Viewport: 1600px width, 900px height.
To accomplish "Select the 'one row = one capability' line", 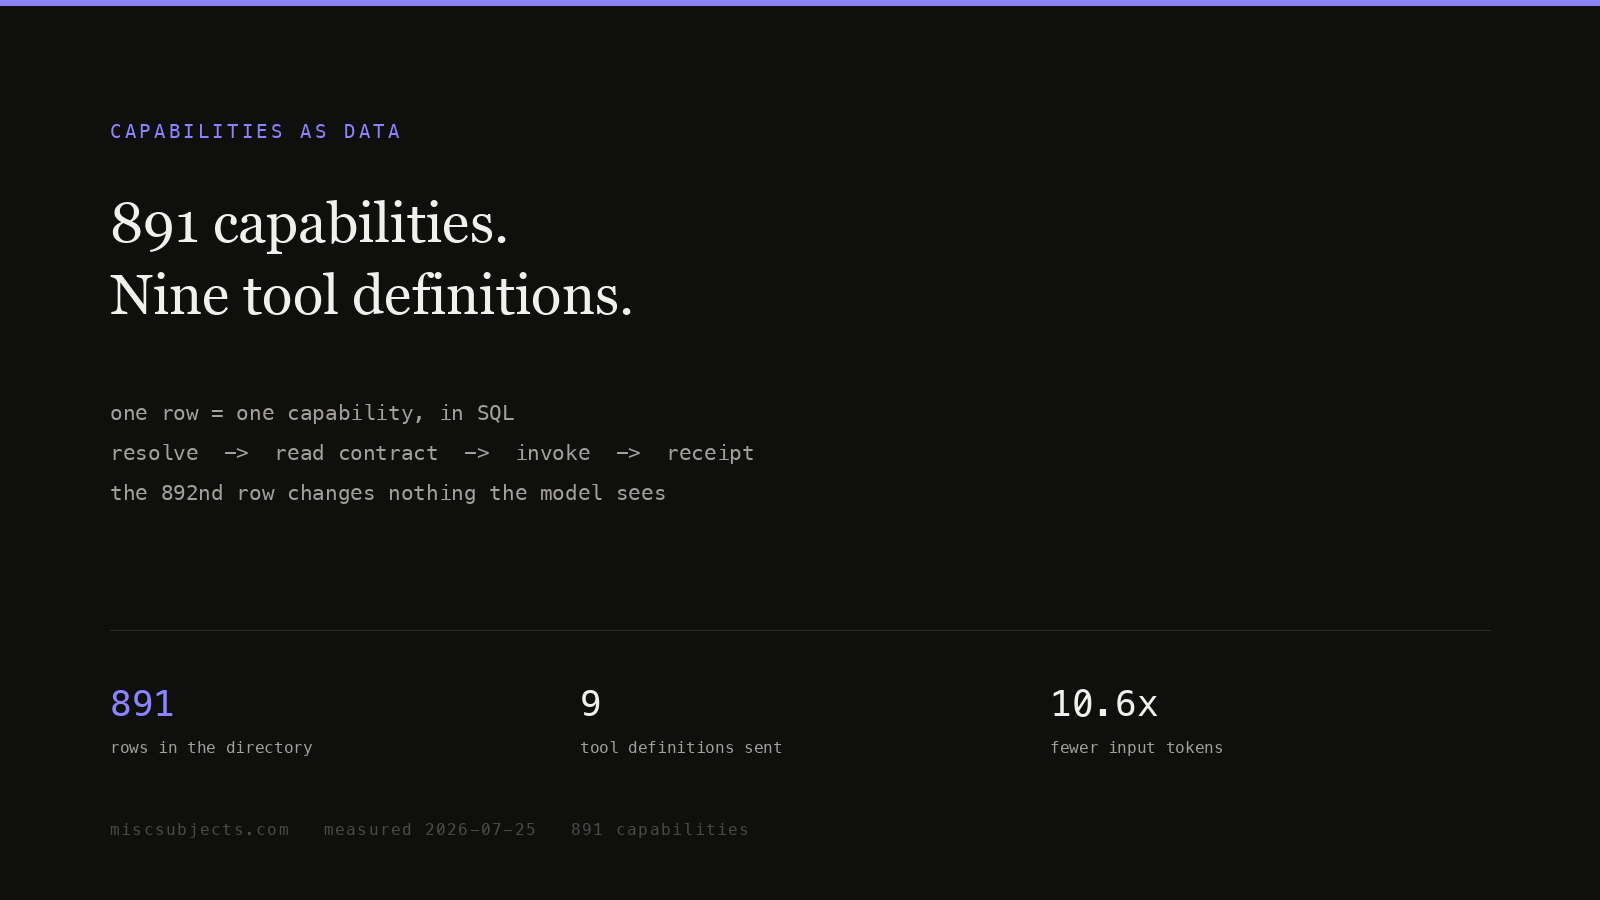I will pos(312,413).
